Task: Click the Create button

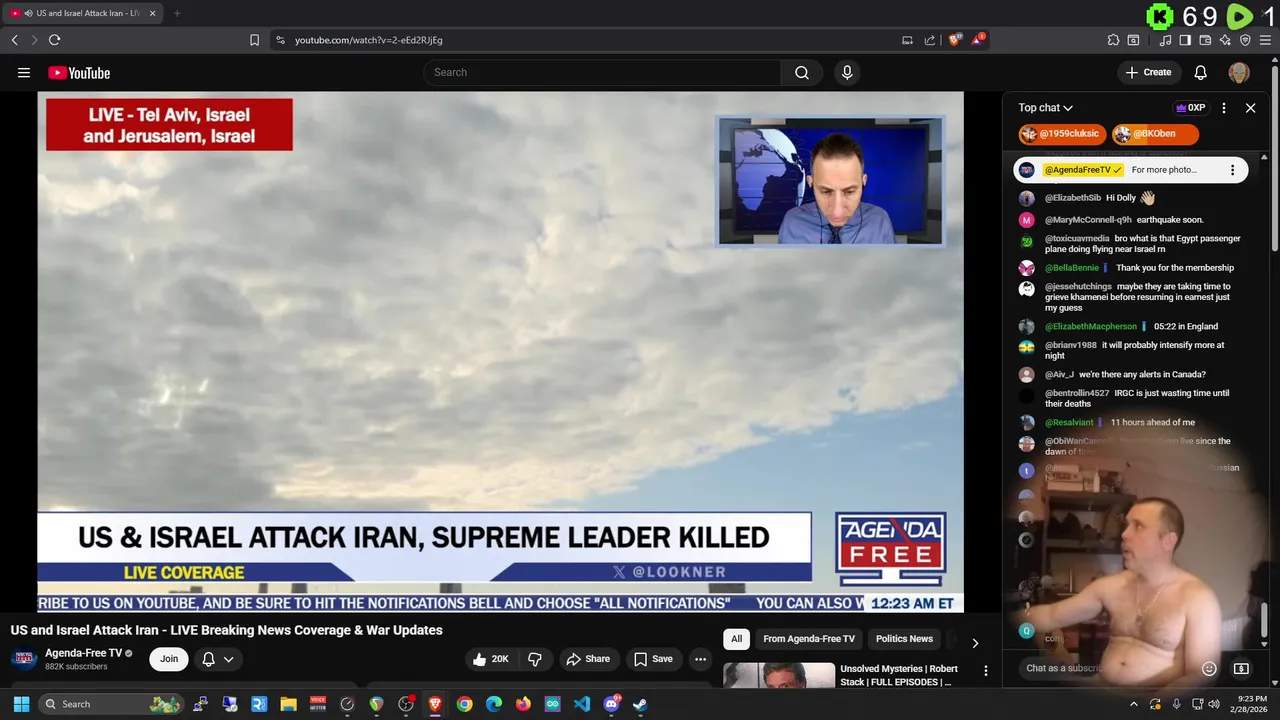Action: pyautogui.click(x=1148, y=72)
